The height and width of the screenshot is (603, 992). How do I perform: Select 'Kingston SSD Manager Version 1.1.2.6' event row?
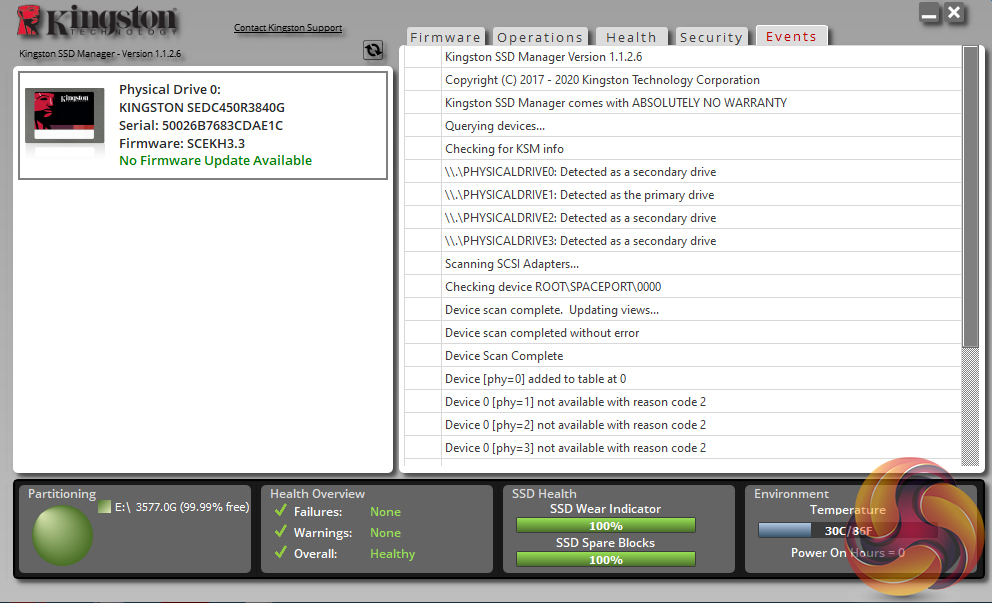[x=683, y=57]
